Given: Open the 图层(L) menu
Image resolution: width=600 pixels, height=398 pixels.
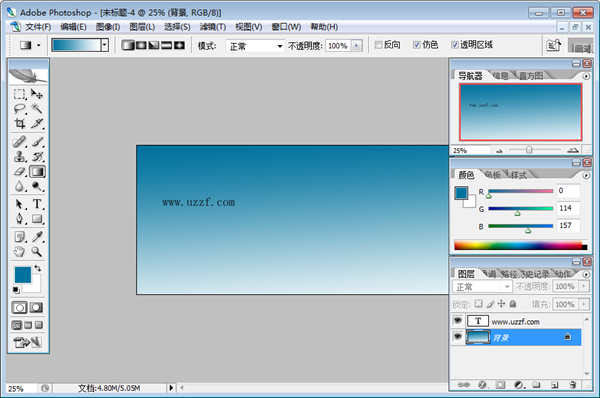Looking at the screenshot, I should click(x=142, y=27).
